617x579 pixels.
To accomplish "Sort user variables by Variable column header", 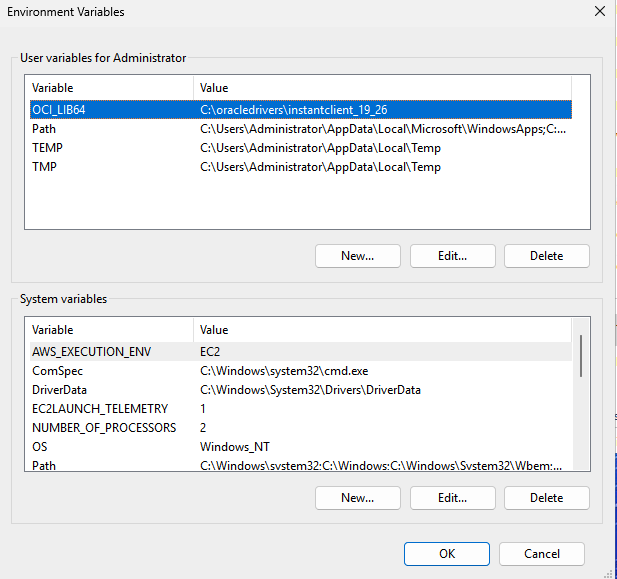I will (x=108, y=88).
